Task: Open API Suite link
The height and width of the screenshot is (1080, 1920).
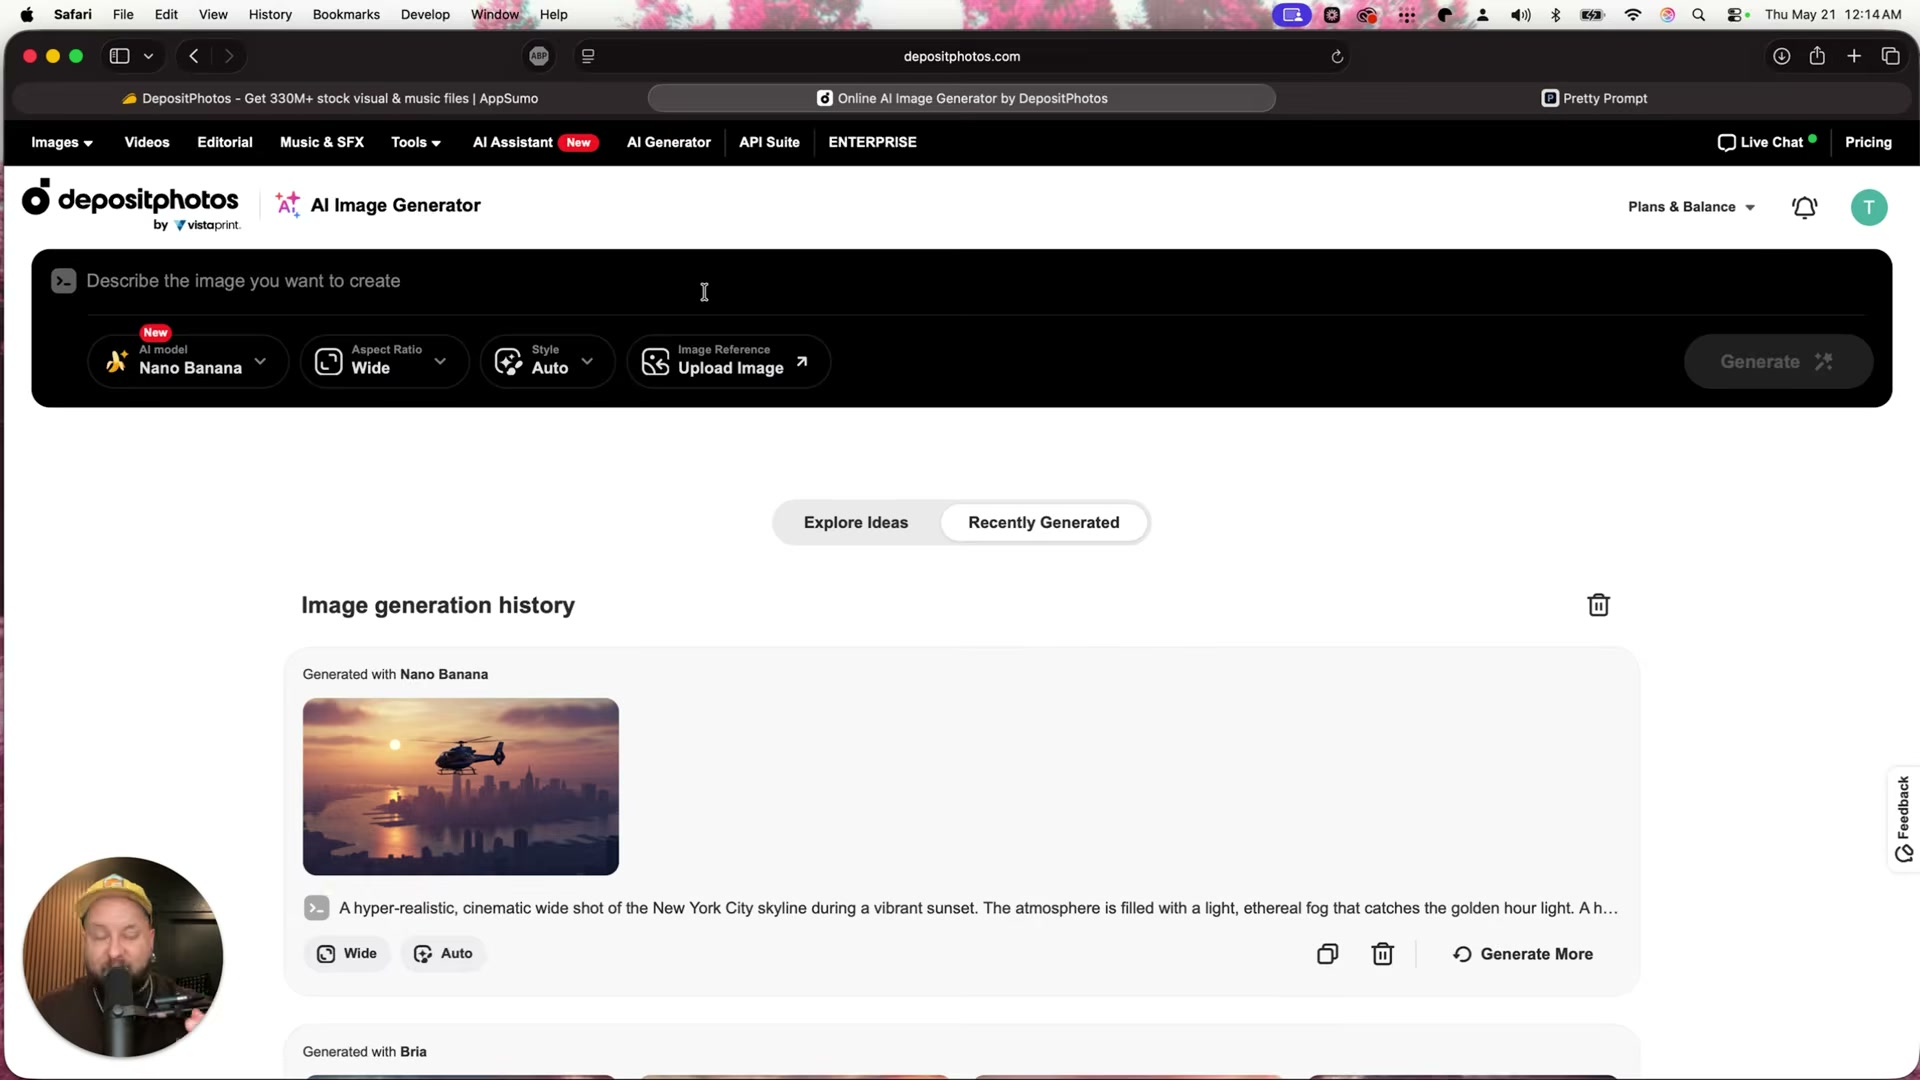Action: pos(769,142)
